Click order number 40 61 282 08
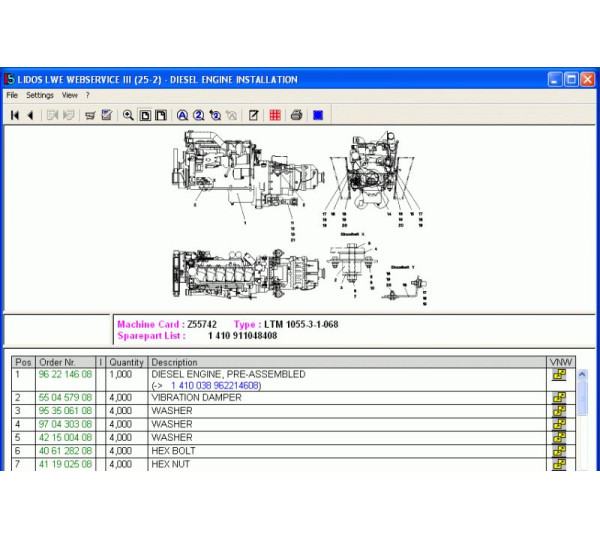This screenshot has height=539, width=600. pos(65,451)
